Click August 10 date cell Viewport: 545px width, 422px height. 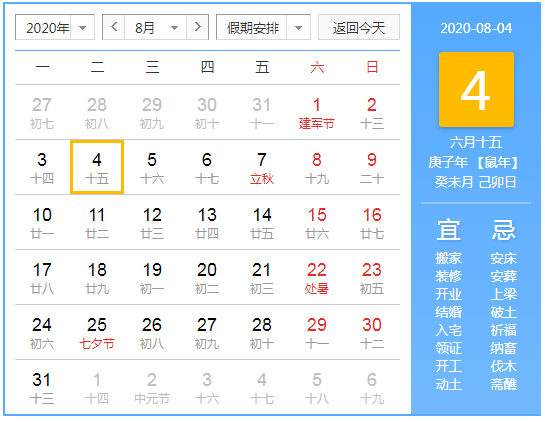42,222
